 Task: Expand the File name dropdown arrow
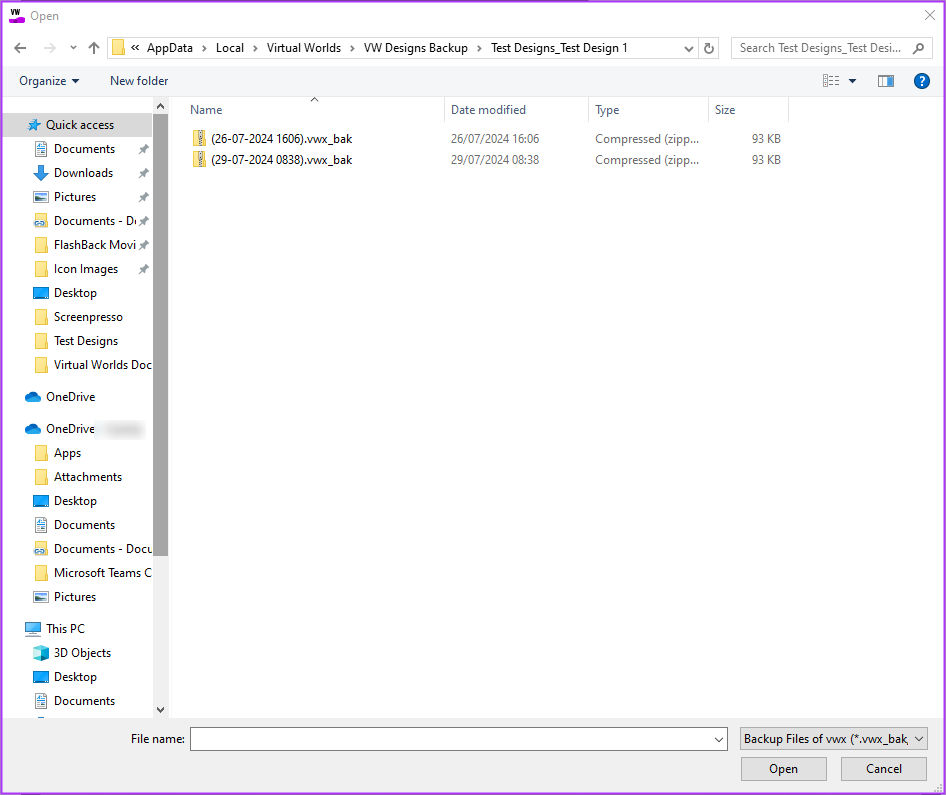pyautogui.click(x=719, y=739)
